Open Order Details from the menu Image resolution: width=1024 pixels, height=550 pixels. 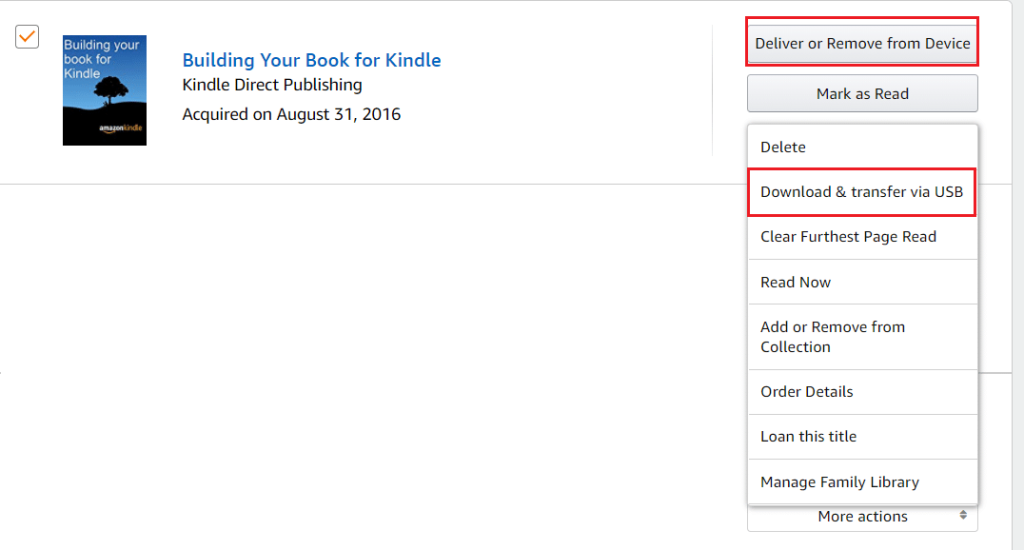[806, 392]
